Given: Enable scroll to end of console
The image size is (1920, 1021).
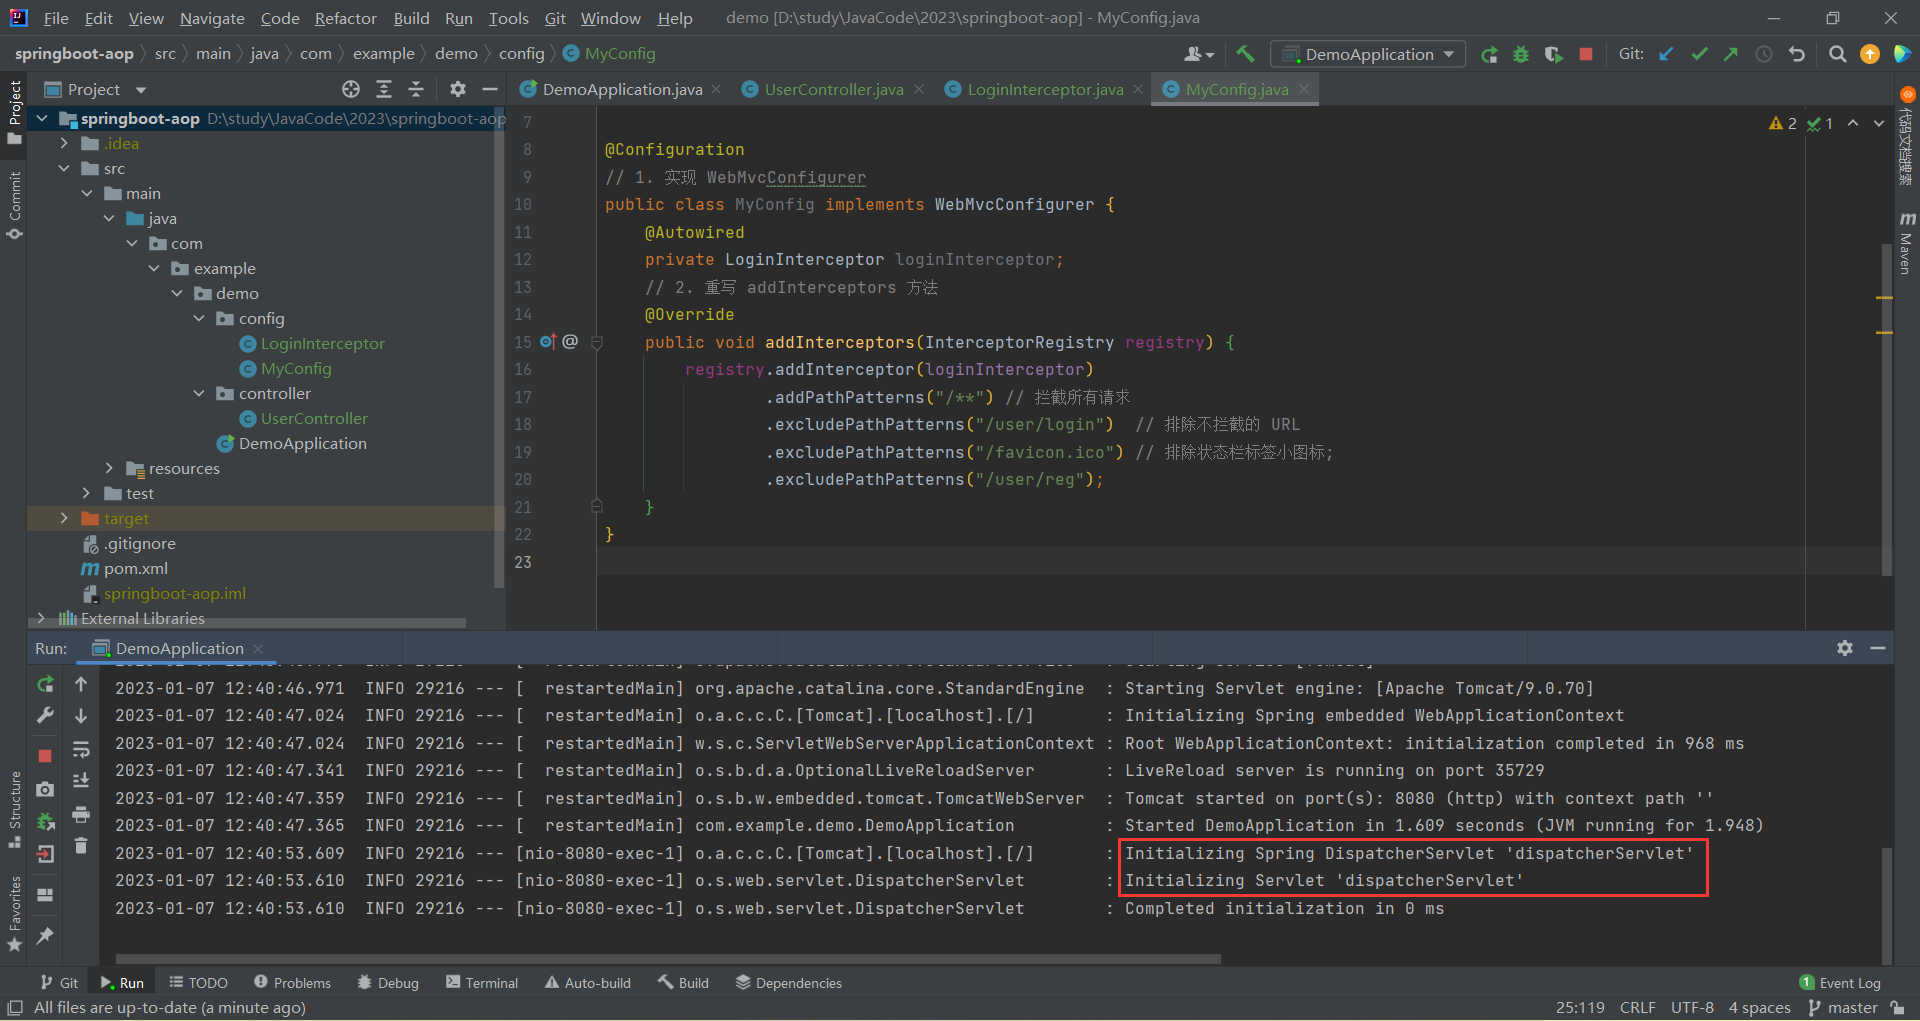Looking at the screenshot, I should (x=81, y=781).
